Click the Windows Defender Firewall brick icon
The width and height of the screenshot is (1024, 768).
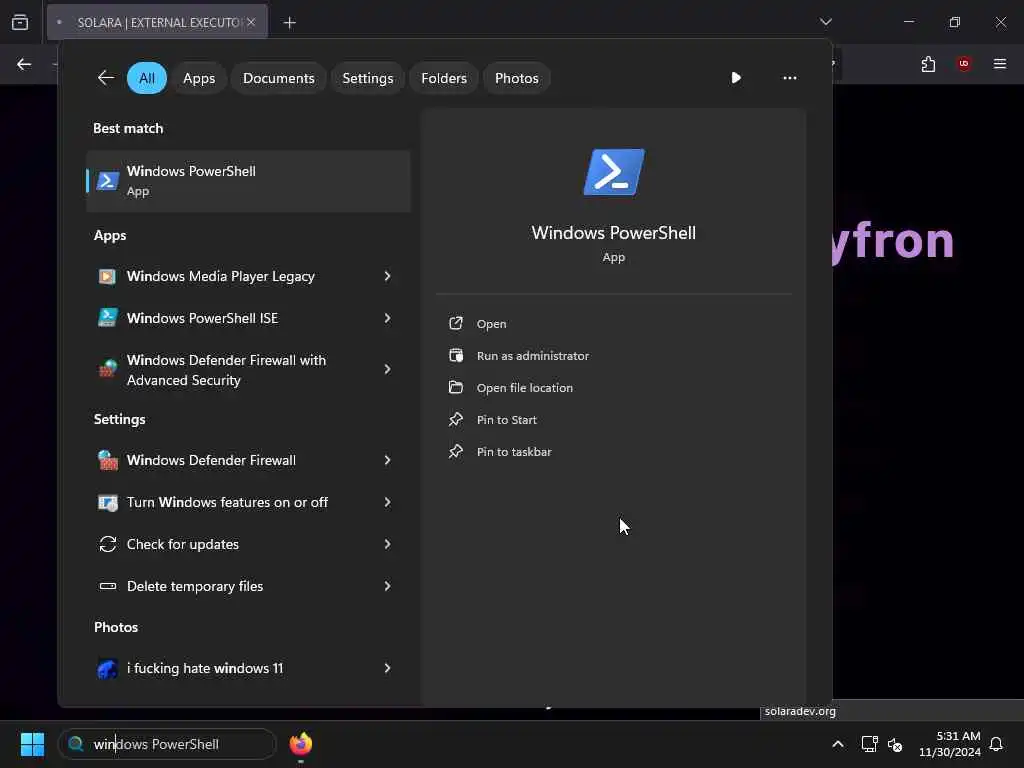108,460
